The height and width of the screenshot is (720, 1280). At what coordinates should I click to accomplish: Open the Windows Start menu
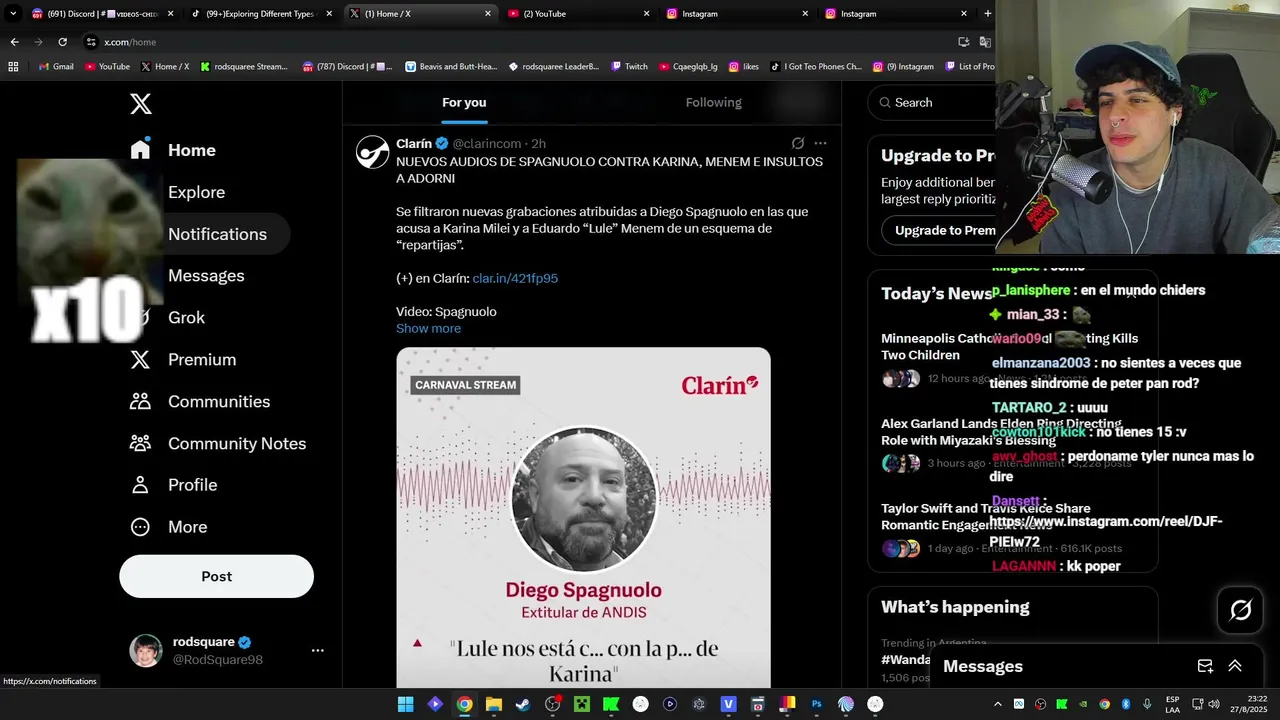coord(405,704)
